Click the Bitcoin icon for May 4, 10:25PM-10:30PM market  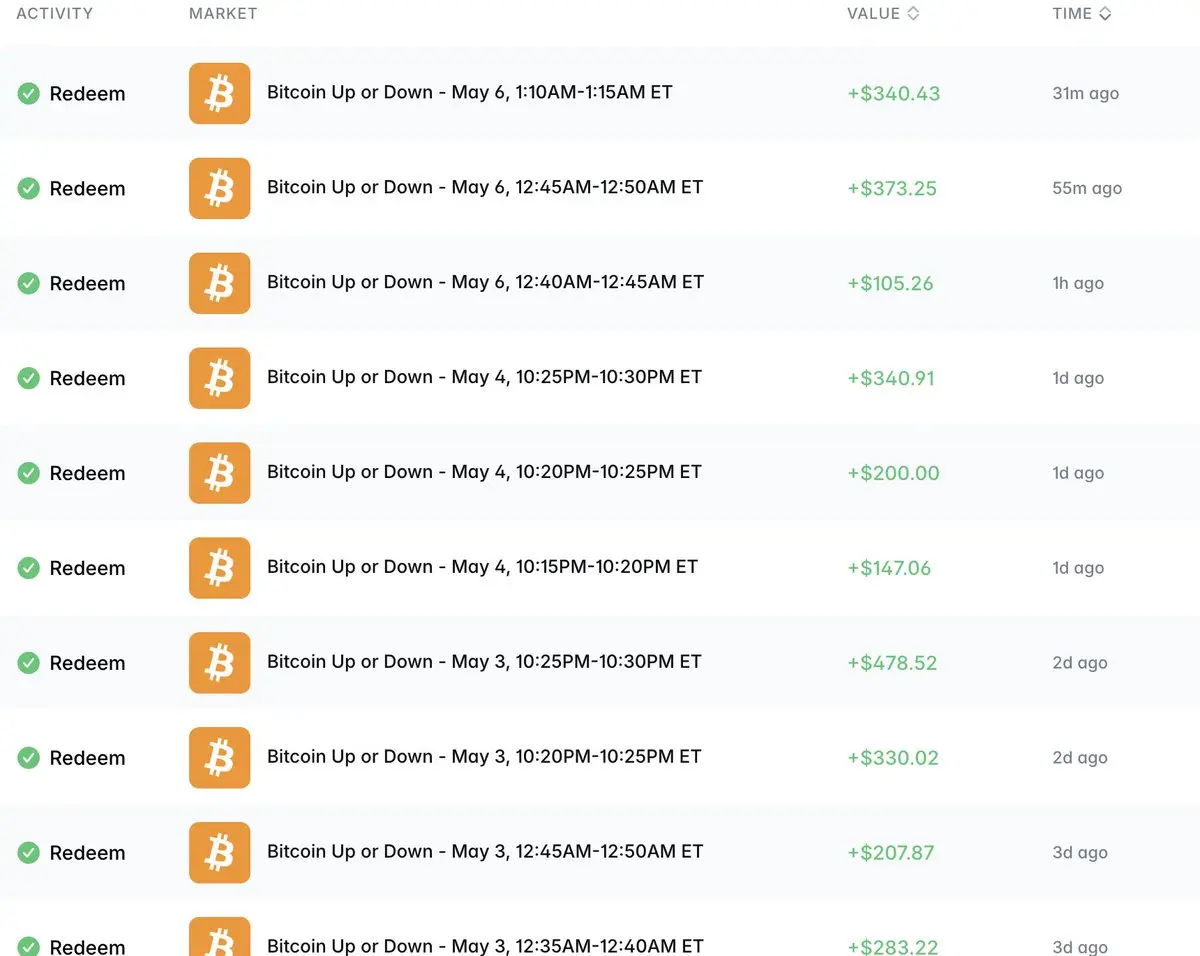[220, 378]
